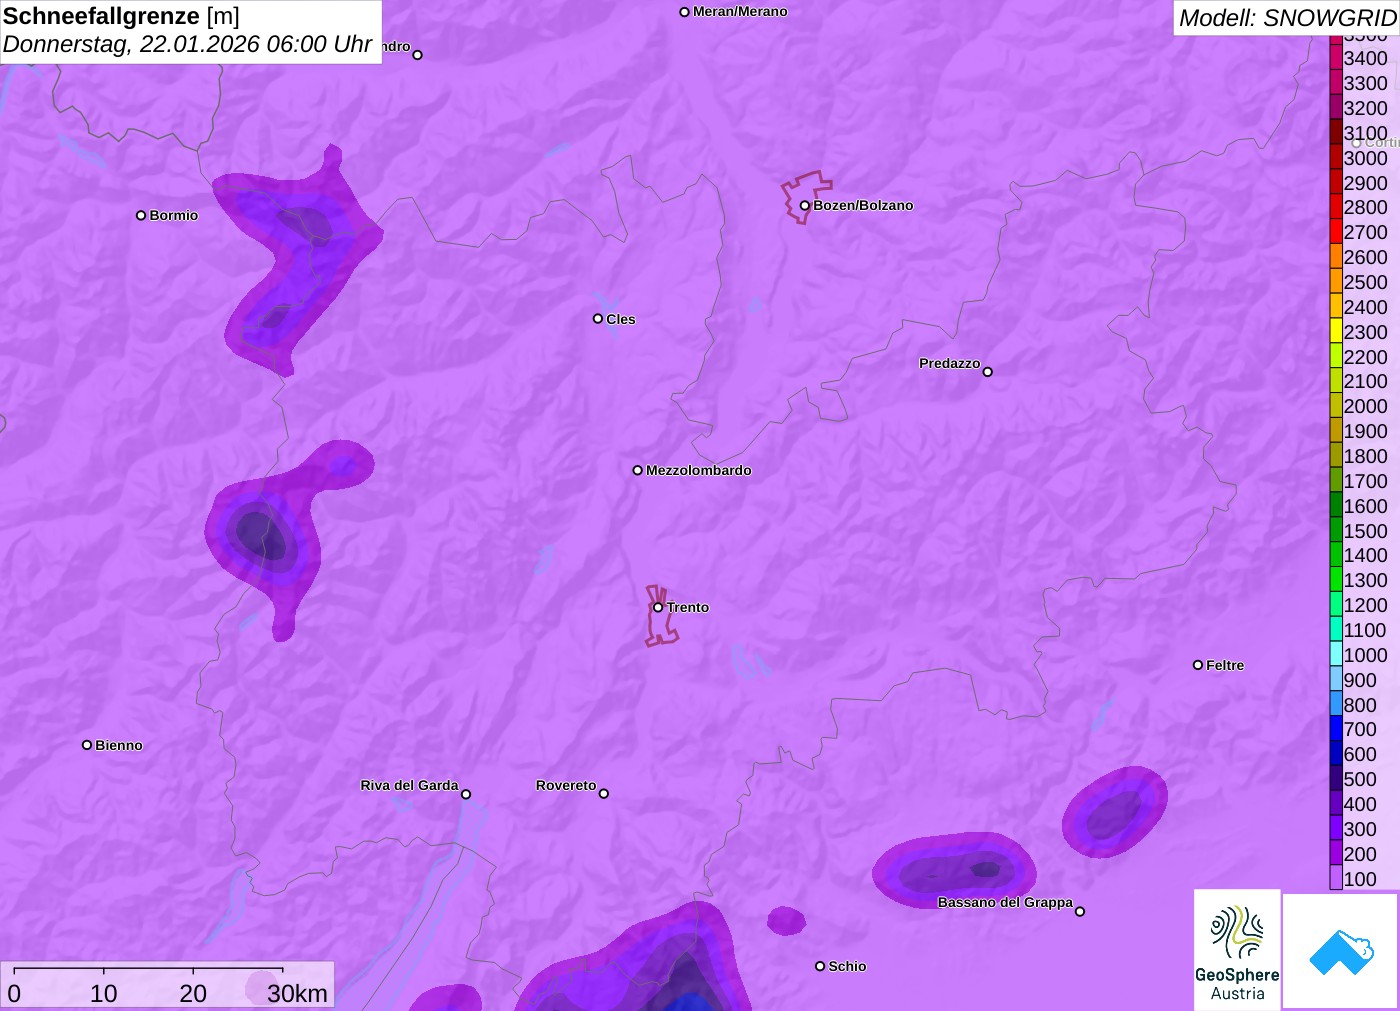The width and height of the screenshot is (1400, 1011).
Task: Click the Predazzo town marker
Action: [x=988, y=372]
